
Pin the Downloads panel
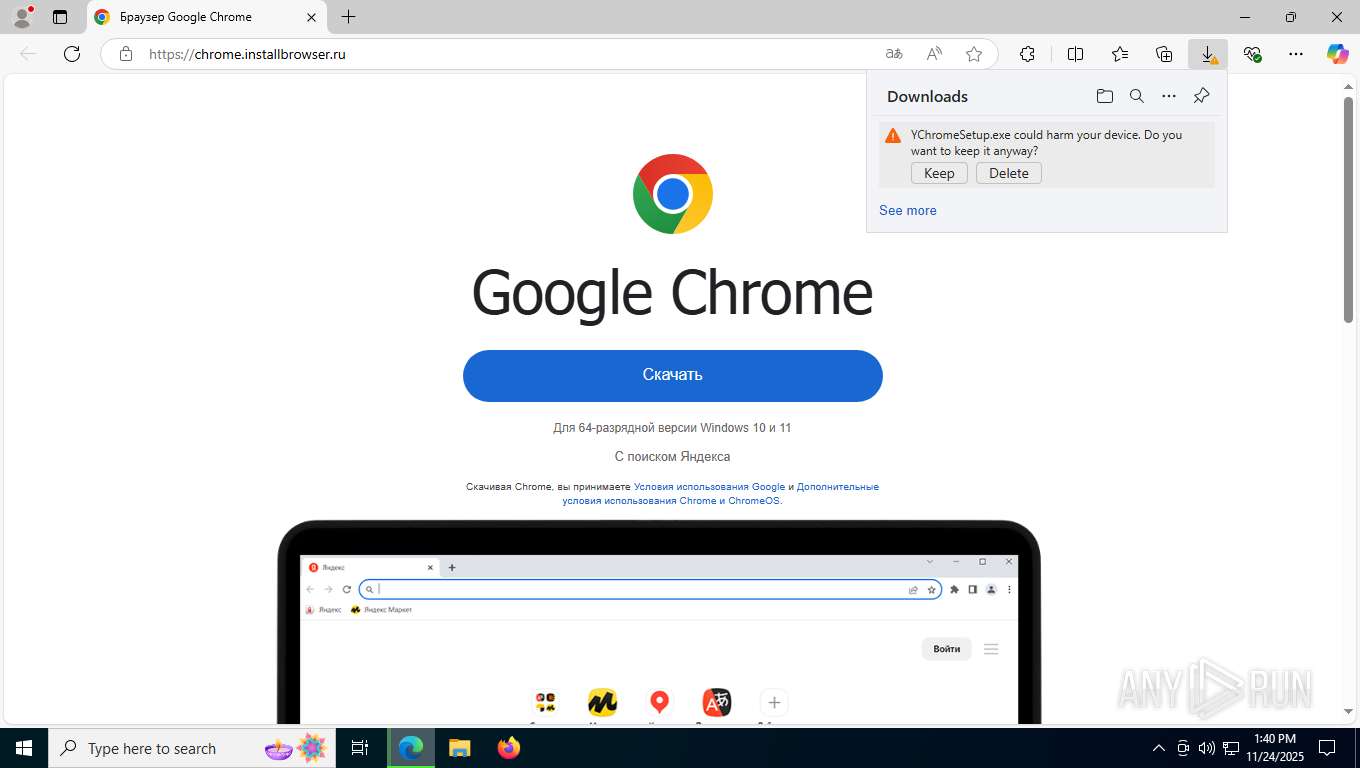(x=1201, y=96)
